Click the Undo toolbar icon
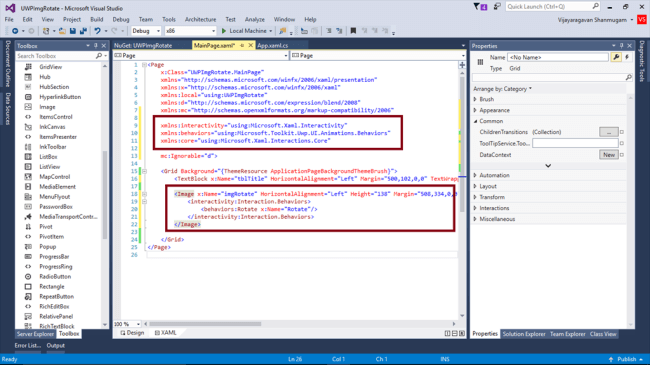This screenshot has width=650, height=365. point(97,31)
